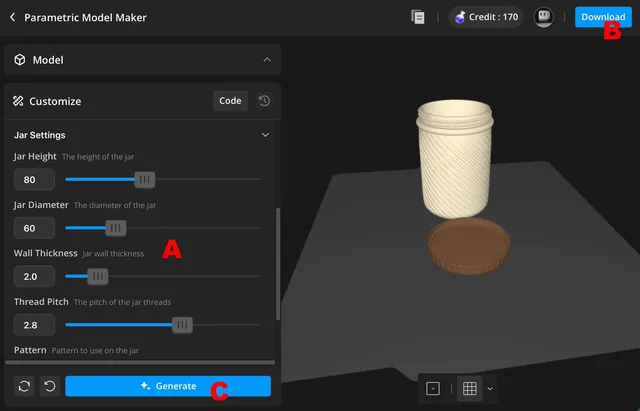Open the user avatar profile menu
This screenshot has height=411, width=640.
[544, 17]
